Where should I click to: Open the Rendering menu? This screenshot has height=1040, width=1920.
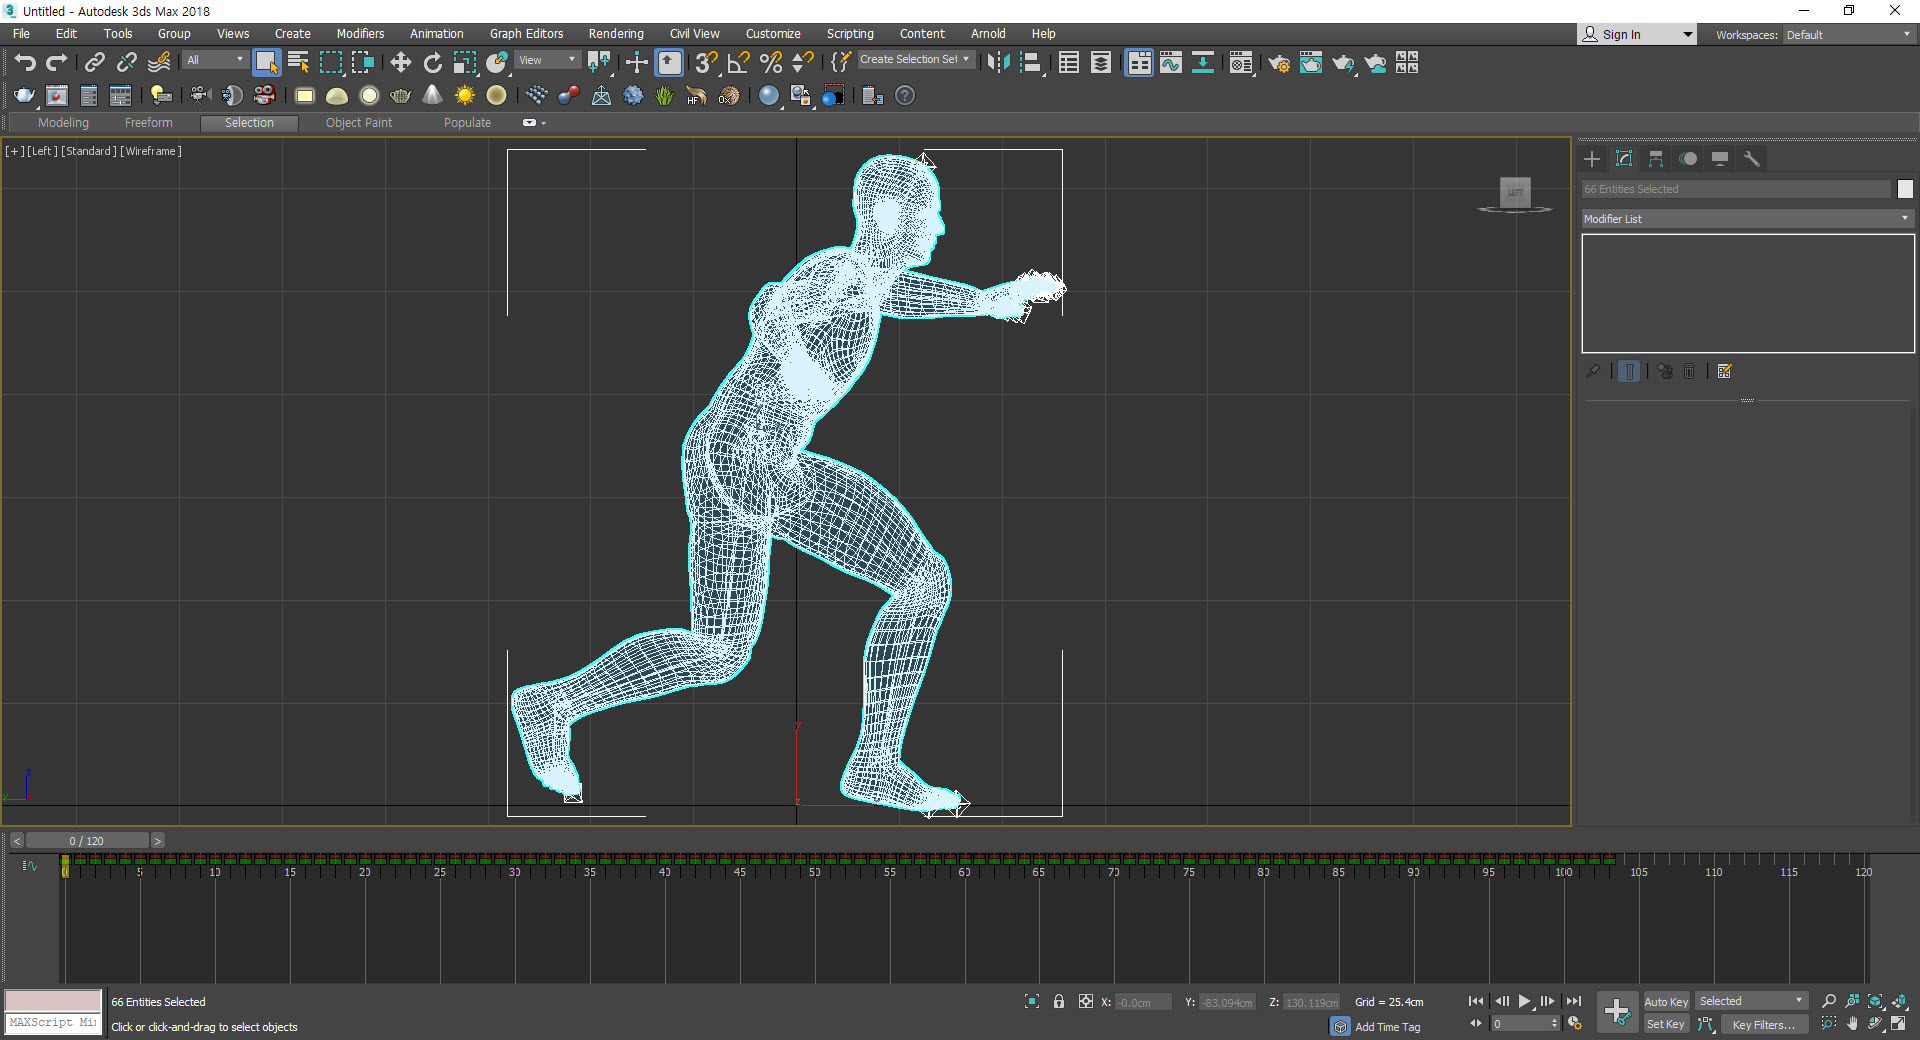[615, 34]
